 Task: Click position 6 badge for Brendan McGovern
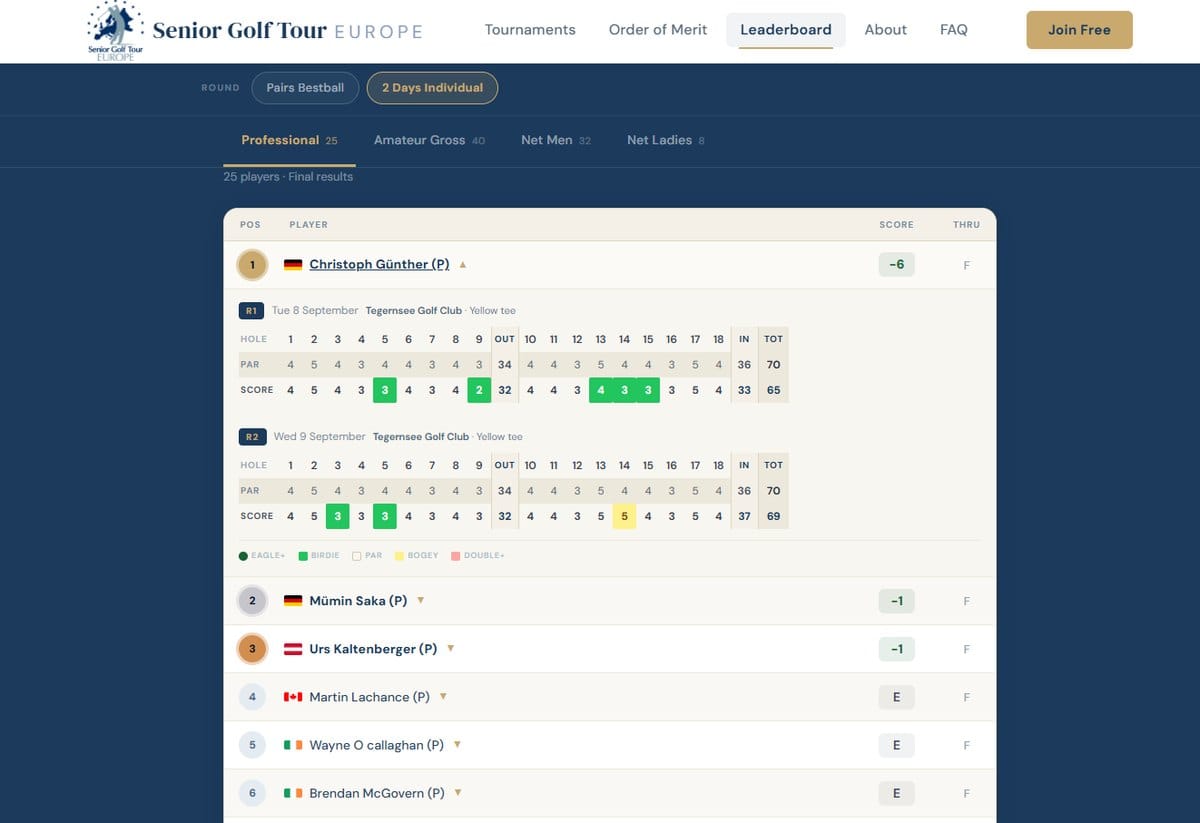(x=252, y=793)
